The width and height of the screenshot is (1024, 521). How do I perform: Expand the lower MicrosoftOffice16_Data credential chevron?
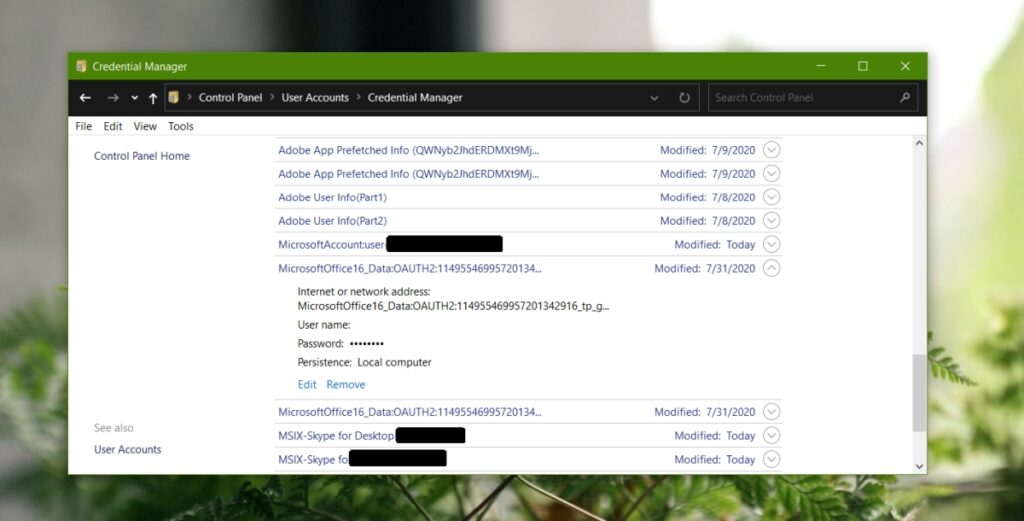(771, 412)
